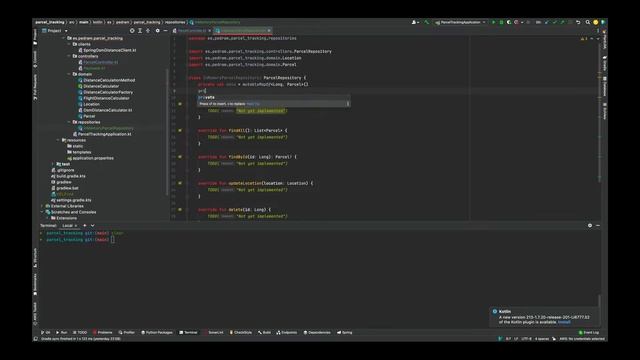Viewport: 640px width, 360px height.
Task: Select DistanceCalculatorFactory file
Action: (105, 92)
